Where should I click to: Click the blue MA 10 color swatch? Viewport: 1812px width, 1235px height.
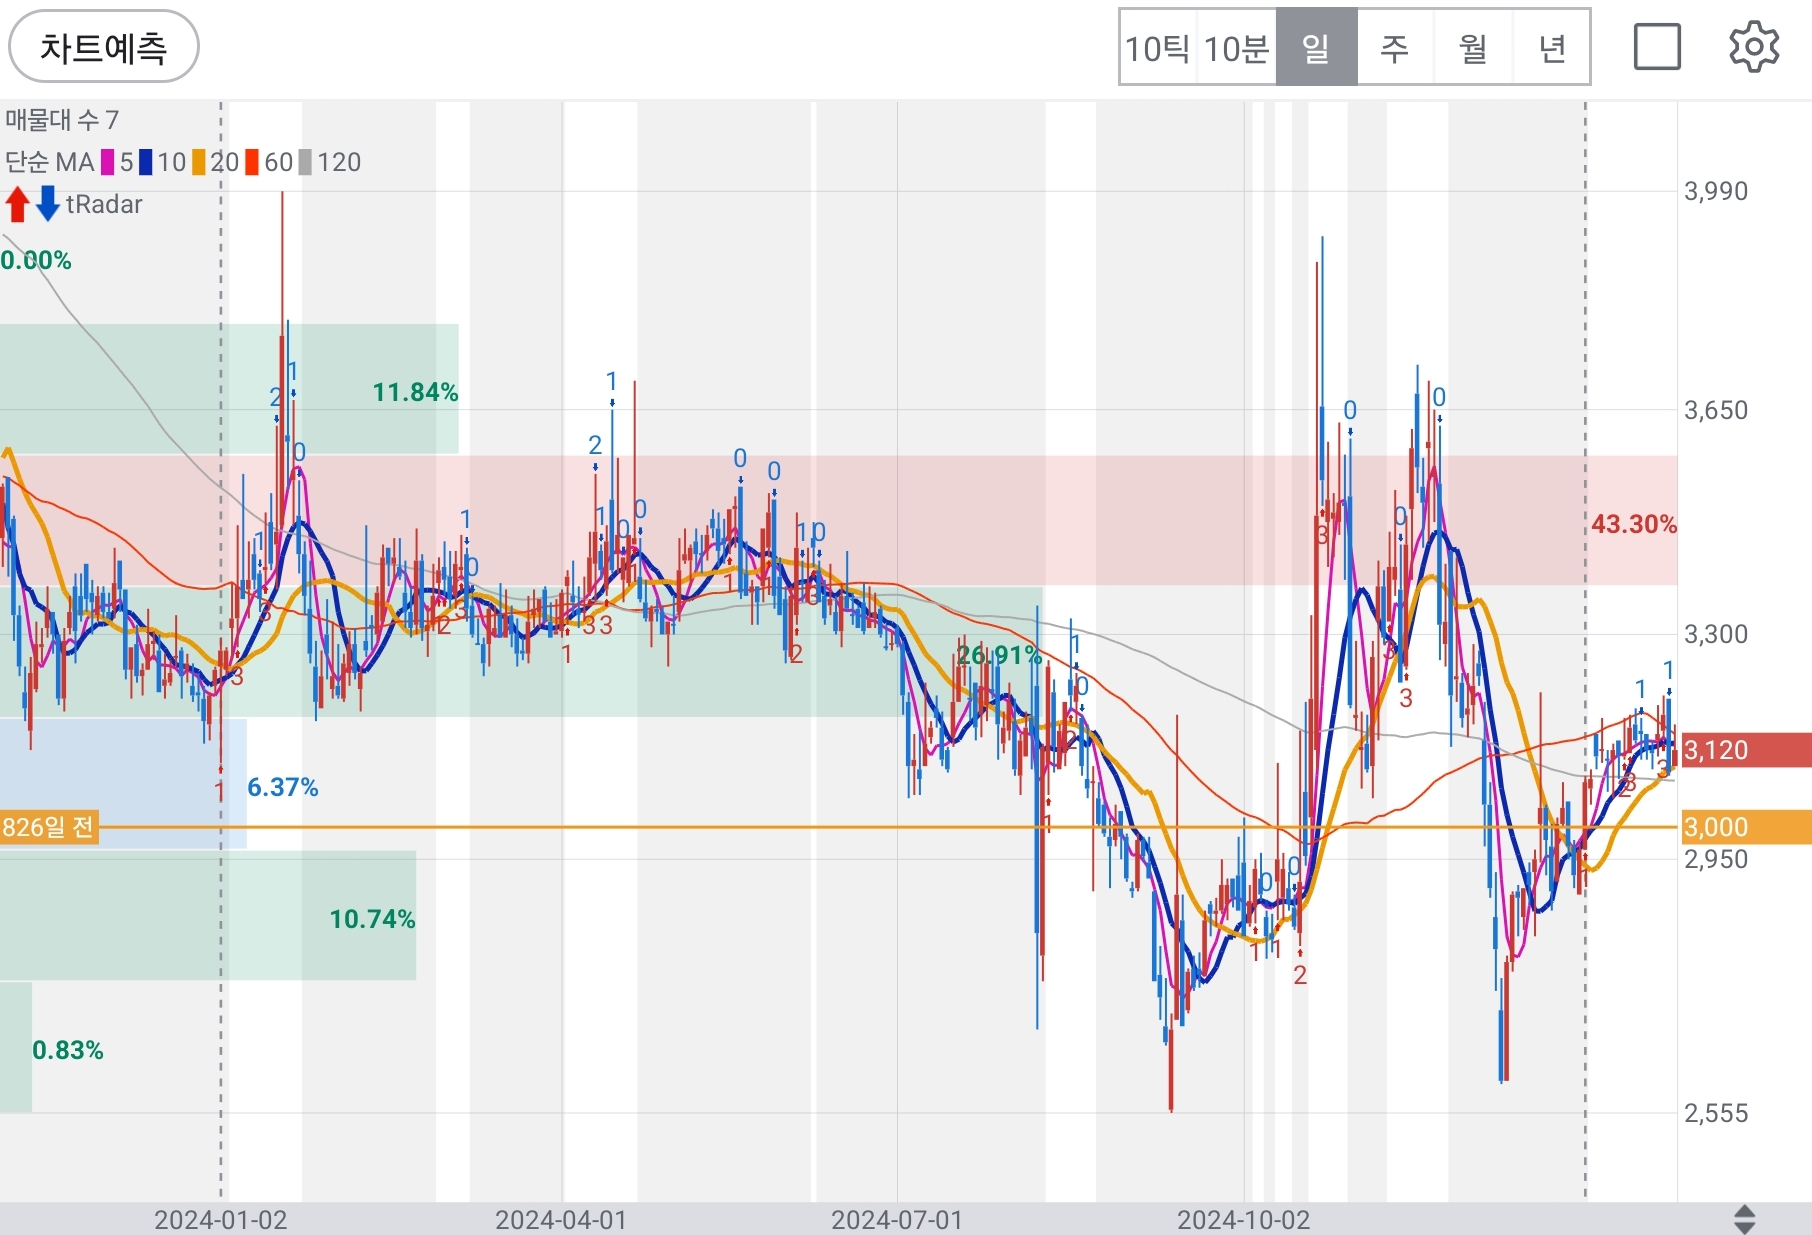tap(146, 162)
